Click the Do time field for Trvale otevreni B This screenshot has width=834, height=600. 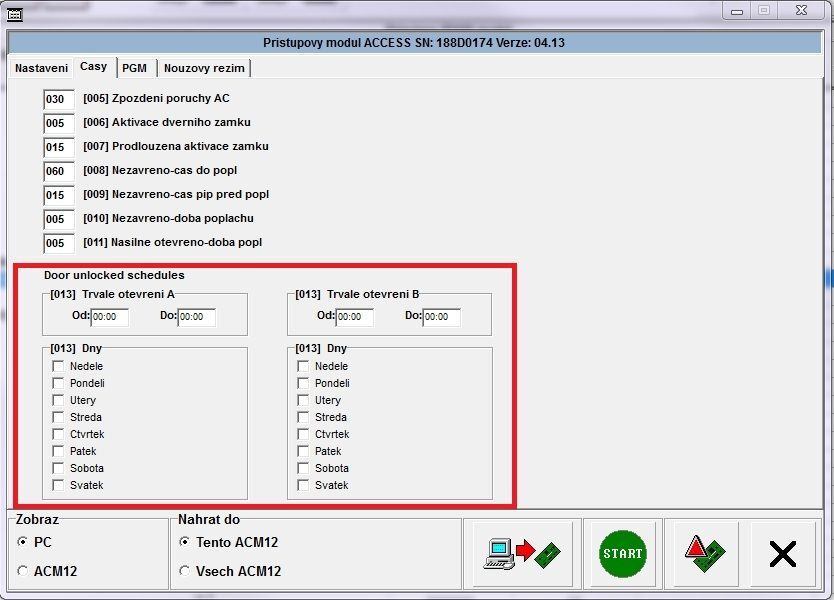coord(441,317)
